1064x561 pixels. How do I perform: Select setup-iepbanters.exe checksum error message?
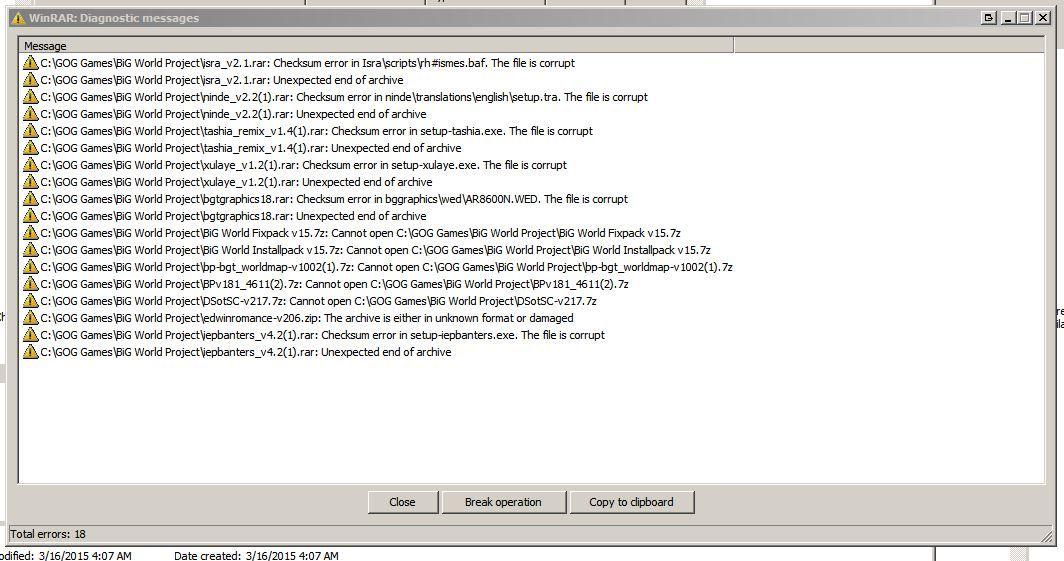pos(322,335)
